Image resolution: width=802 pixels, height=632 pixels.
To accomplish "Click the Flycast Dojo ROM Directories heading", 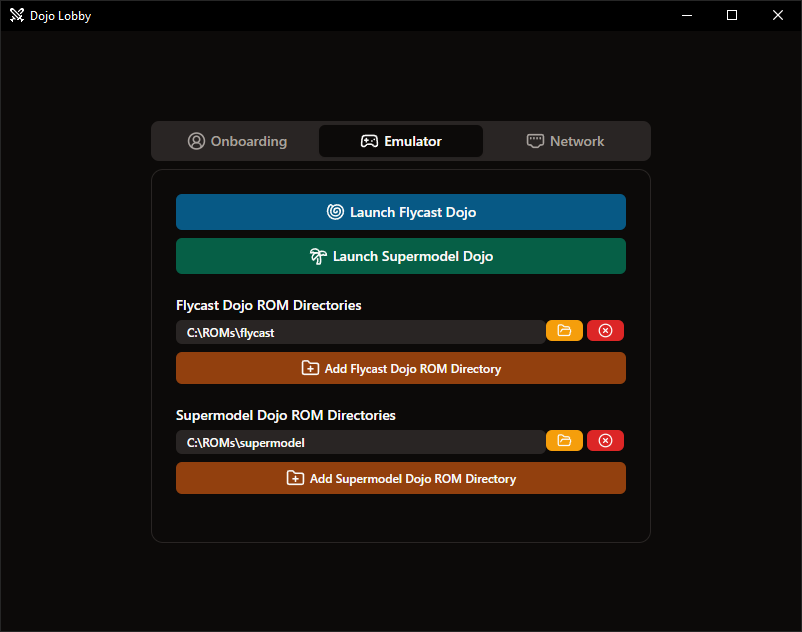I will [x=269, y=305].
